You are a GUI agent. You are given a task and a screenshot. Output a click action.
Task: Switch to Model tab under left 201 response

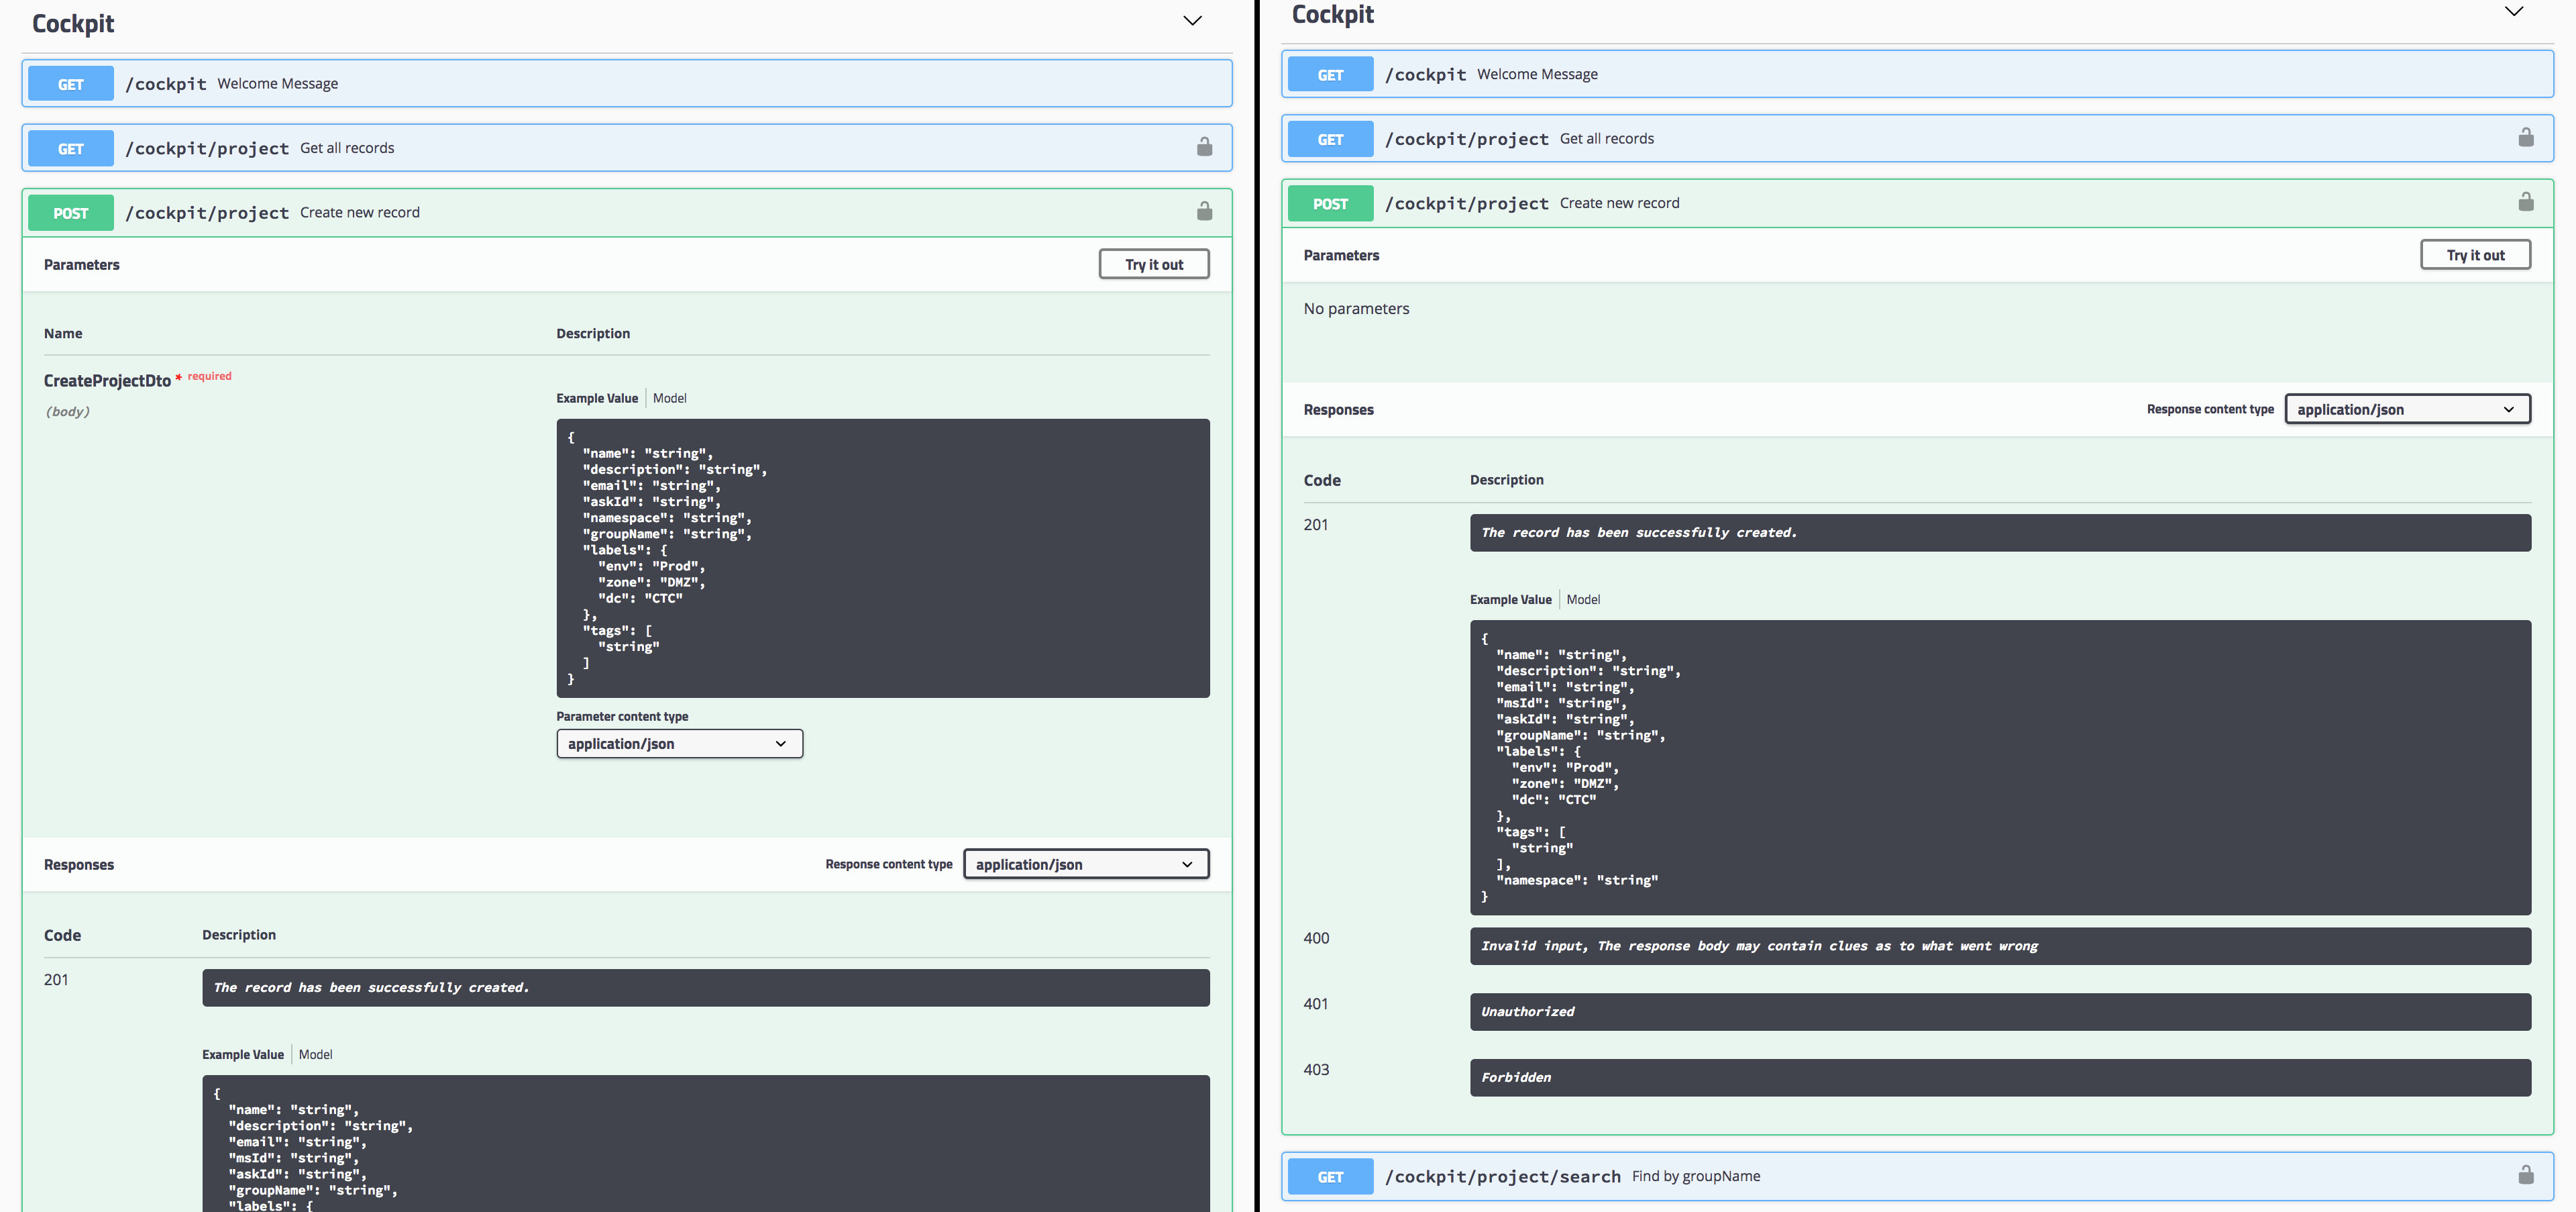coord(315,1054)
